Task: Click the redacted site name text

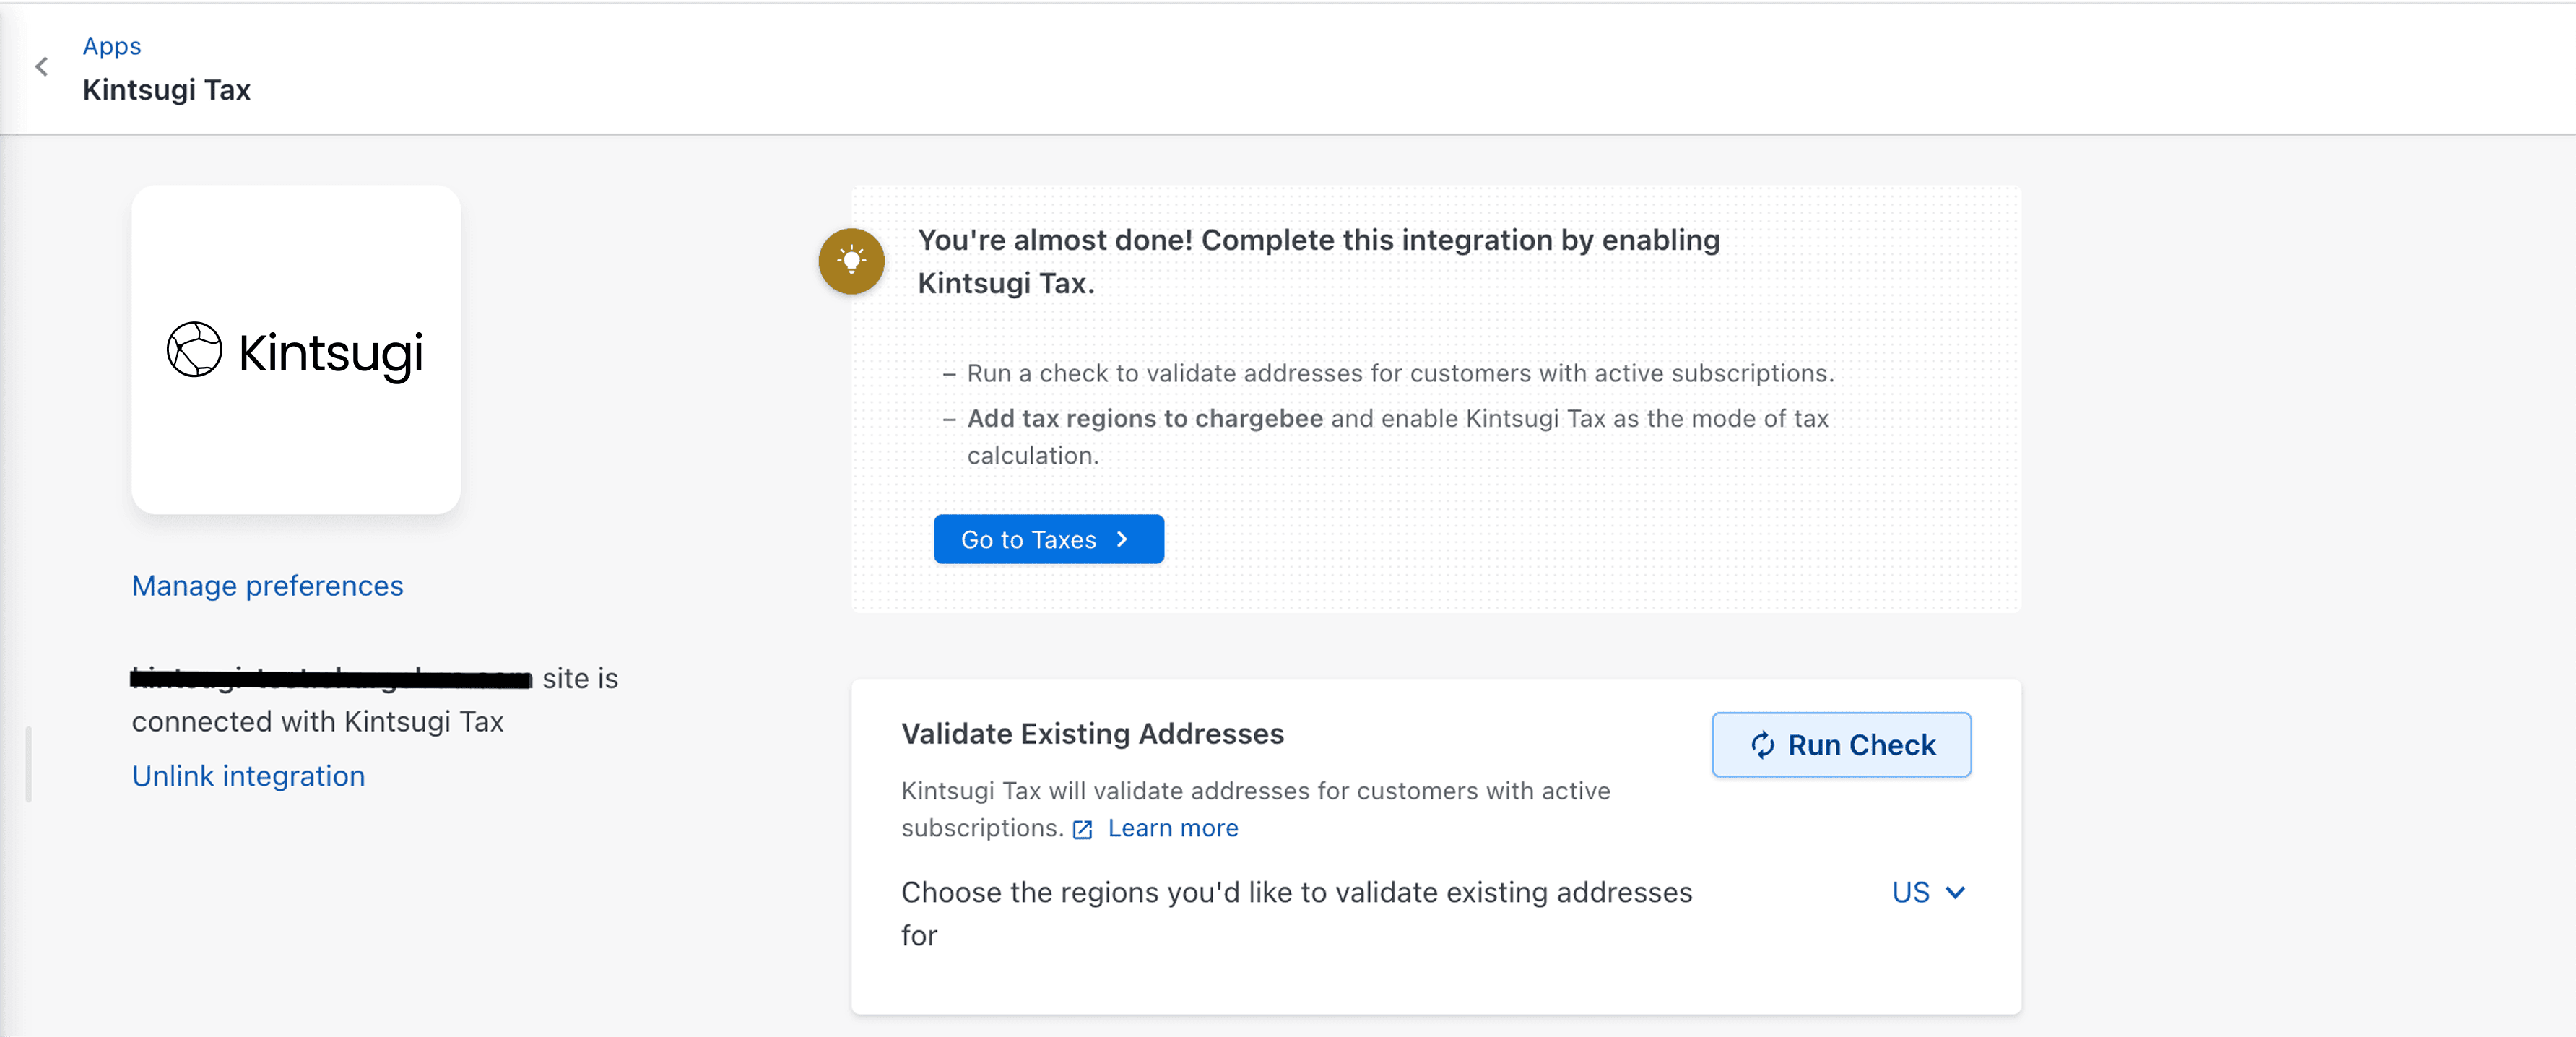Action: [x=331, y=679]
